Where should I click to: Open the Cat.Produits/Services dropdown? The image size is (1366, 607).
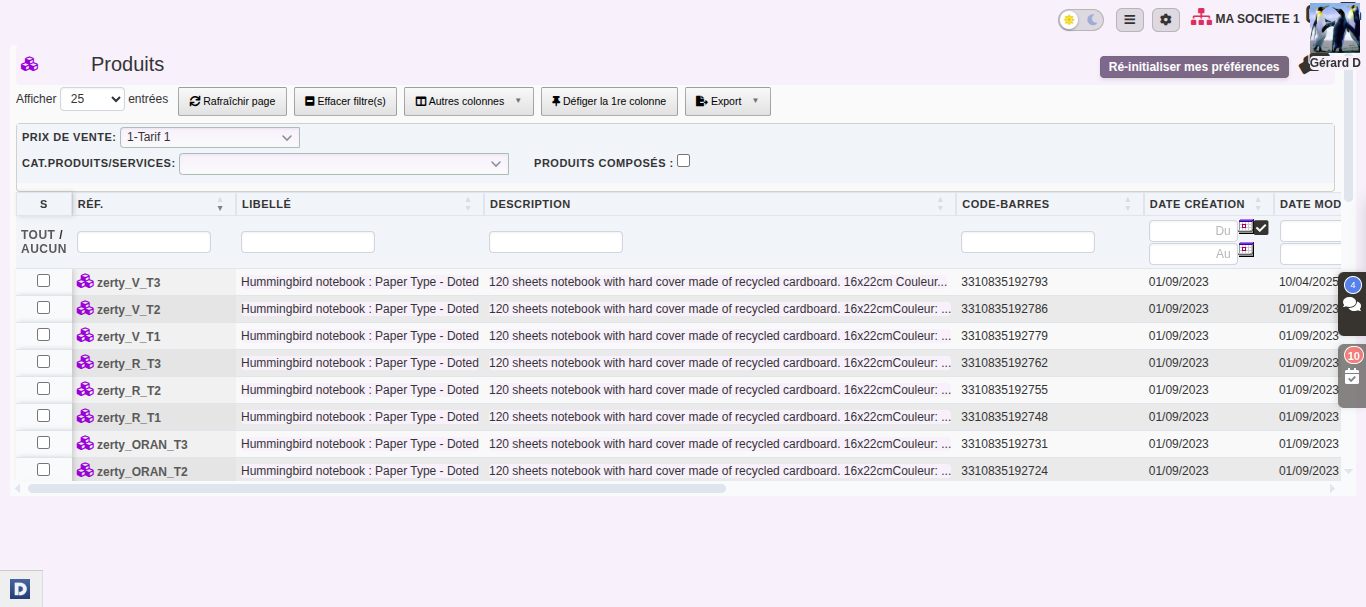click(x=344, y=163)
